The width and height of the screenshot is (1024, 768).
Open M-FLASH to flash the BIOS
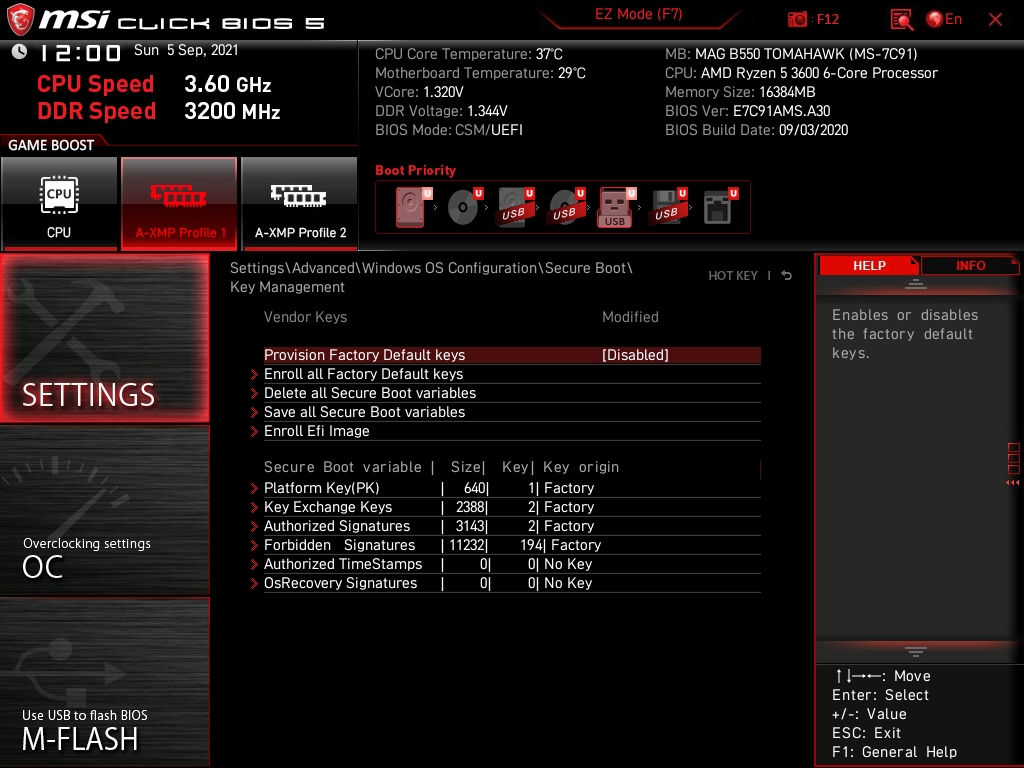click(x=104, y=683)
